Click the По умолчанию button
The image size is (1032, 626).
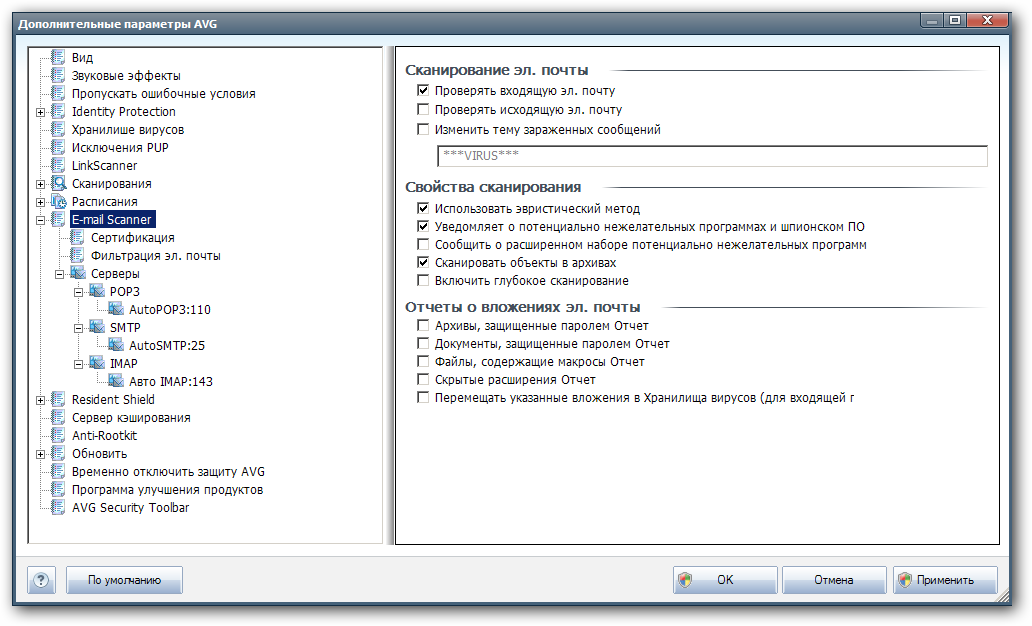(124, 580)
